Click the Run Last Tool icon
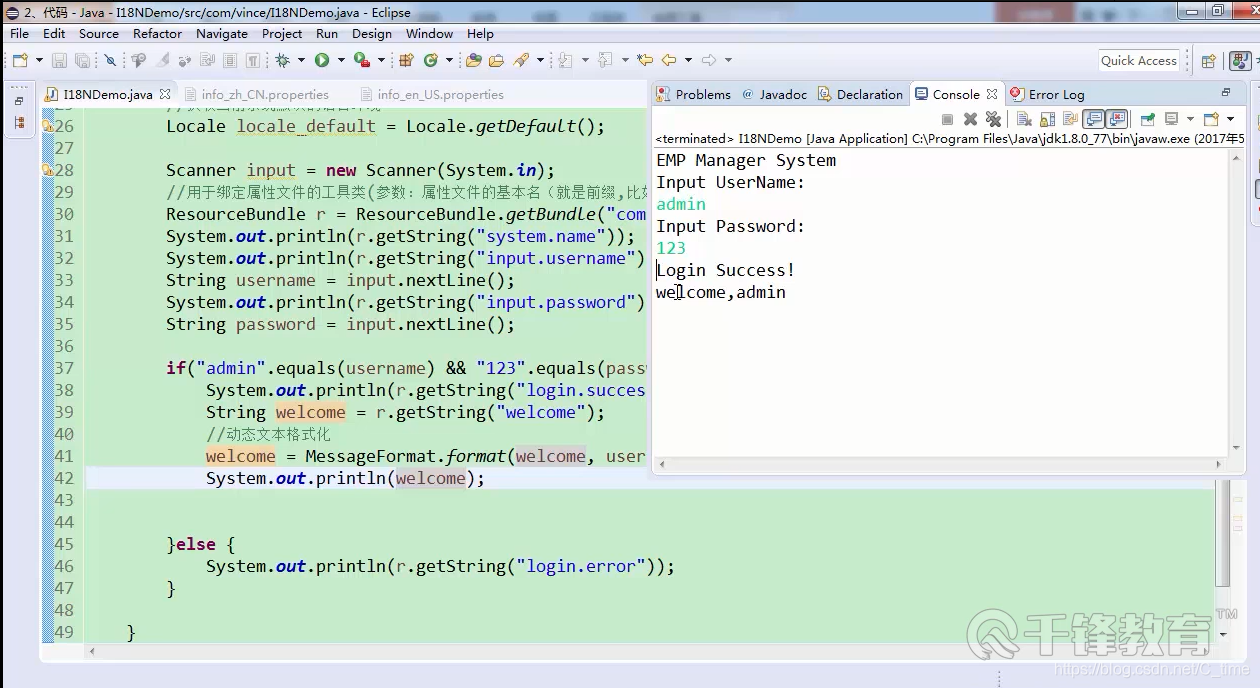The height and width of the screenshot is (688, 1260). click(x=362, y=60)
